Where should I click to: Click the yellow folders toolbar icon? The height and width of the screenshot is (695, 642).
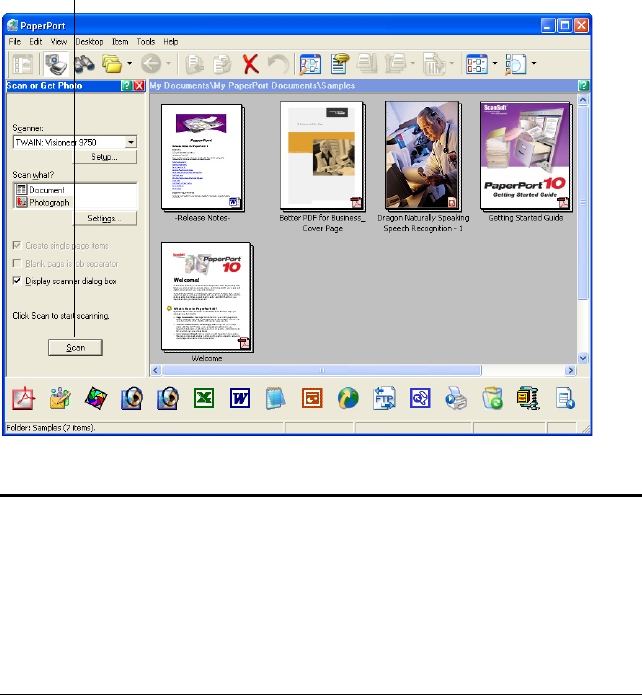(112, 64)
